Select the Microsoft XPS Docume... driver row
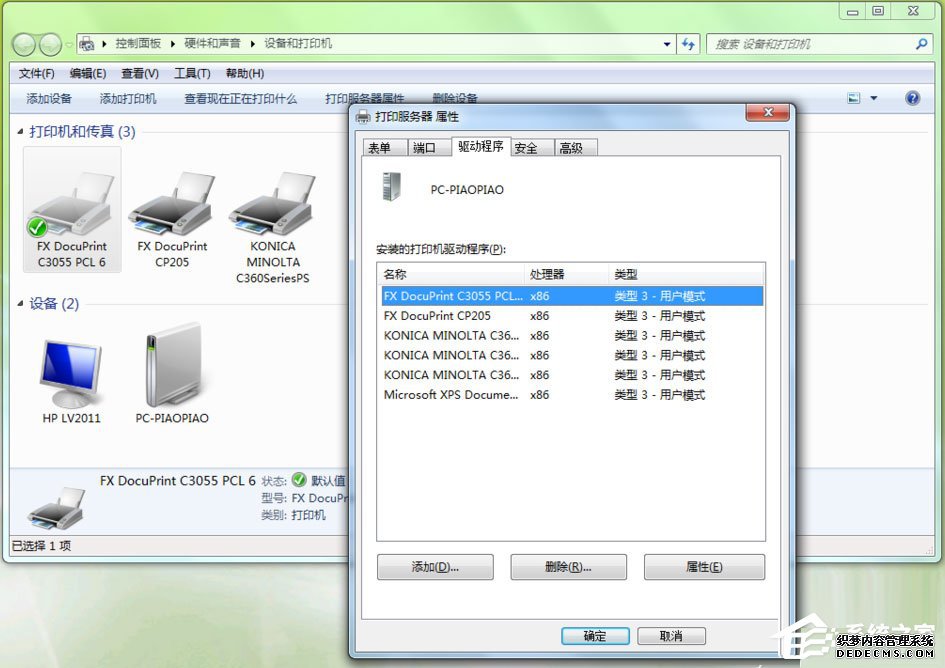945x668 pixels. click(573, 395)
